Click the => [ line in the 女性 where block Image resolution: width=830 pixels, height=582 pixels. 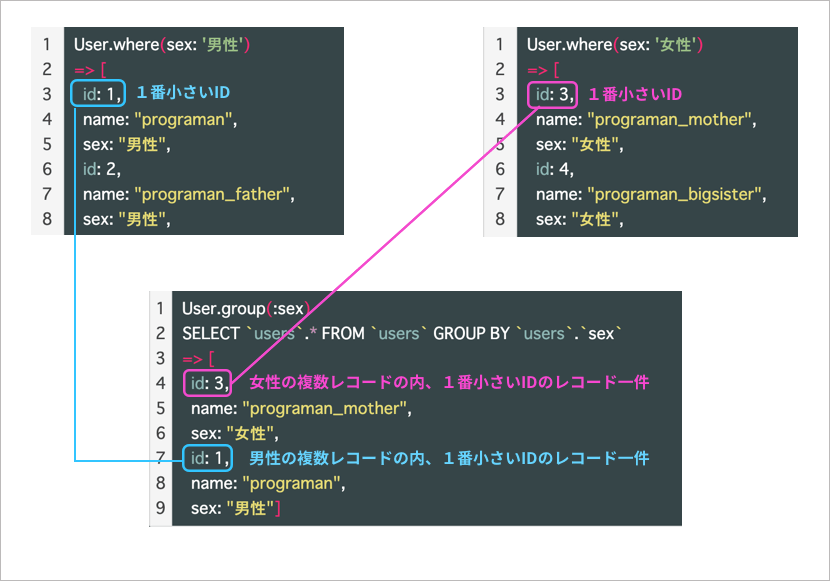tap(543, 70)
